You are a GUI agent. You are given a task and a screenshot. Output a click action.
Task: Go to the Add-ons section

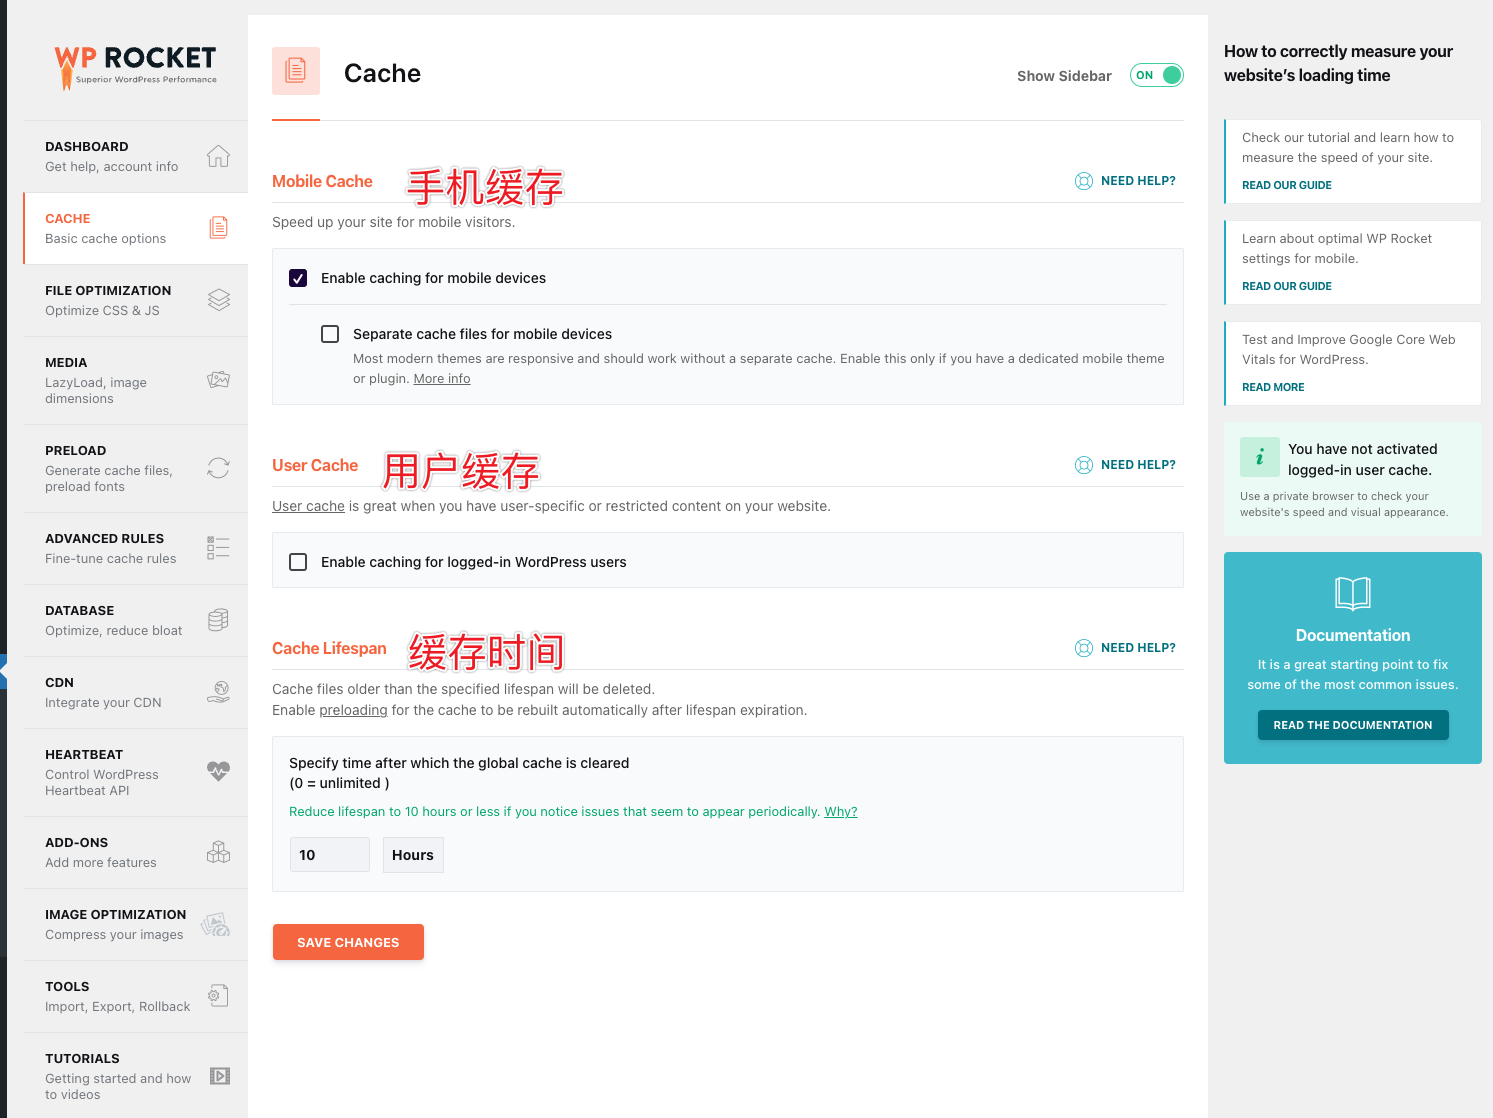(136, 852)
